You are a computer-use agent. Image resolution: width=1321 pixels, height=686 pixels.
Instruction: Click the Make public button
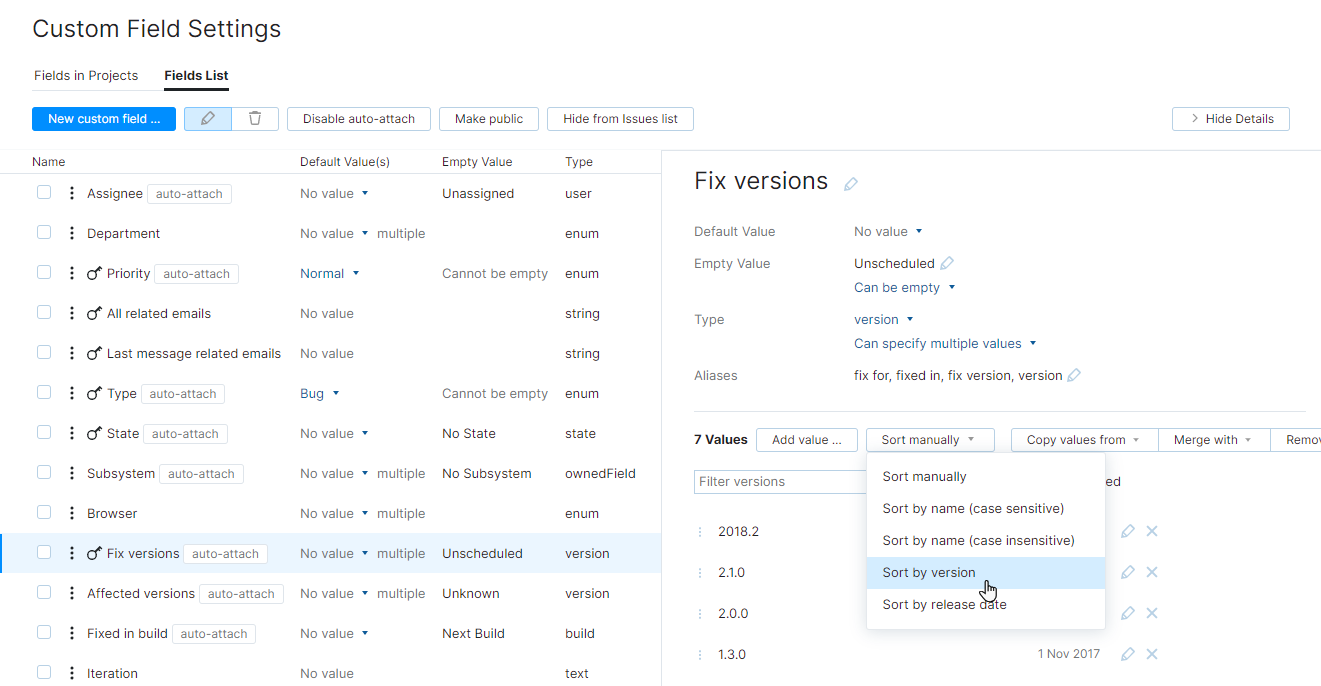coord(488,118)
